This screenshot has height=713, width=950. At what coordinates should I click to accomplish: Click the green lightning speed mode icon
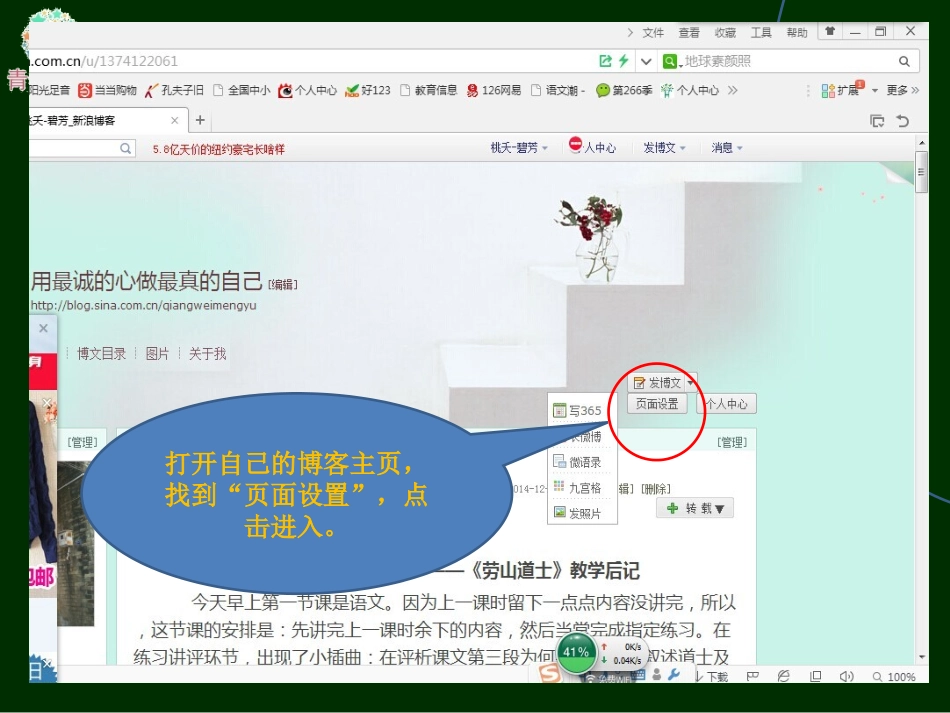(x=623, y=61)
